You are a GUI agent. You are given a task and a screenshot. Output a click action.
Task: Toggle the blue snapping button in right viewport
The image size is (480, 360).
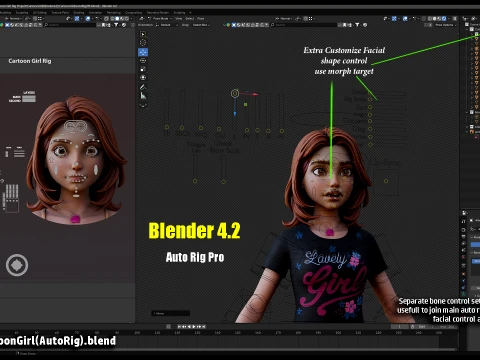pyautogui.click(x=394, y=18)
